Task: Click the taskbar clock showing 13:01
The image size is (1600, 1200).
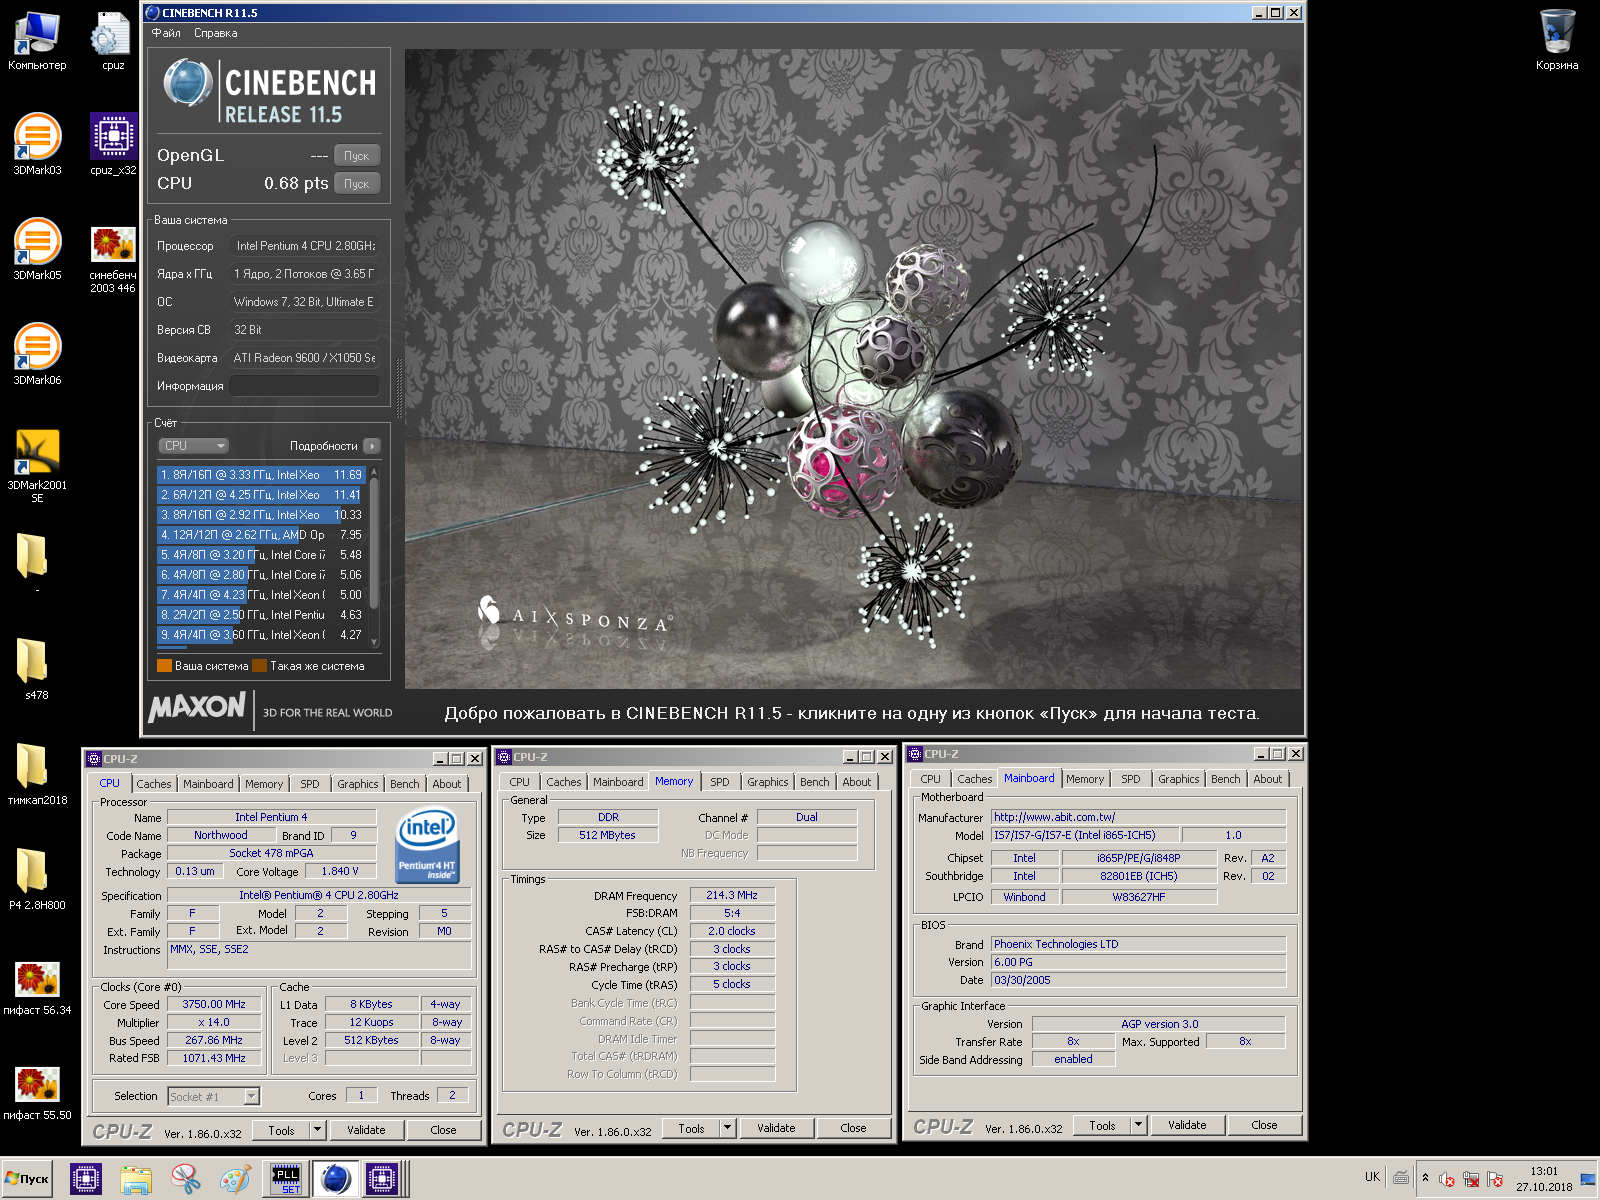Action: 1544,1179
